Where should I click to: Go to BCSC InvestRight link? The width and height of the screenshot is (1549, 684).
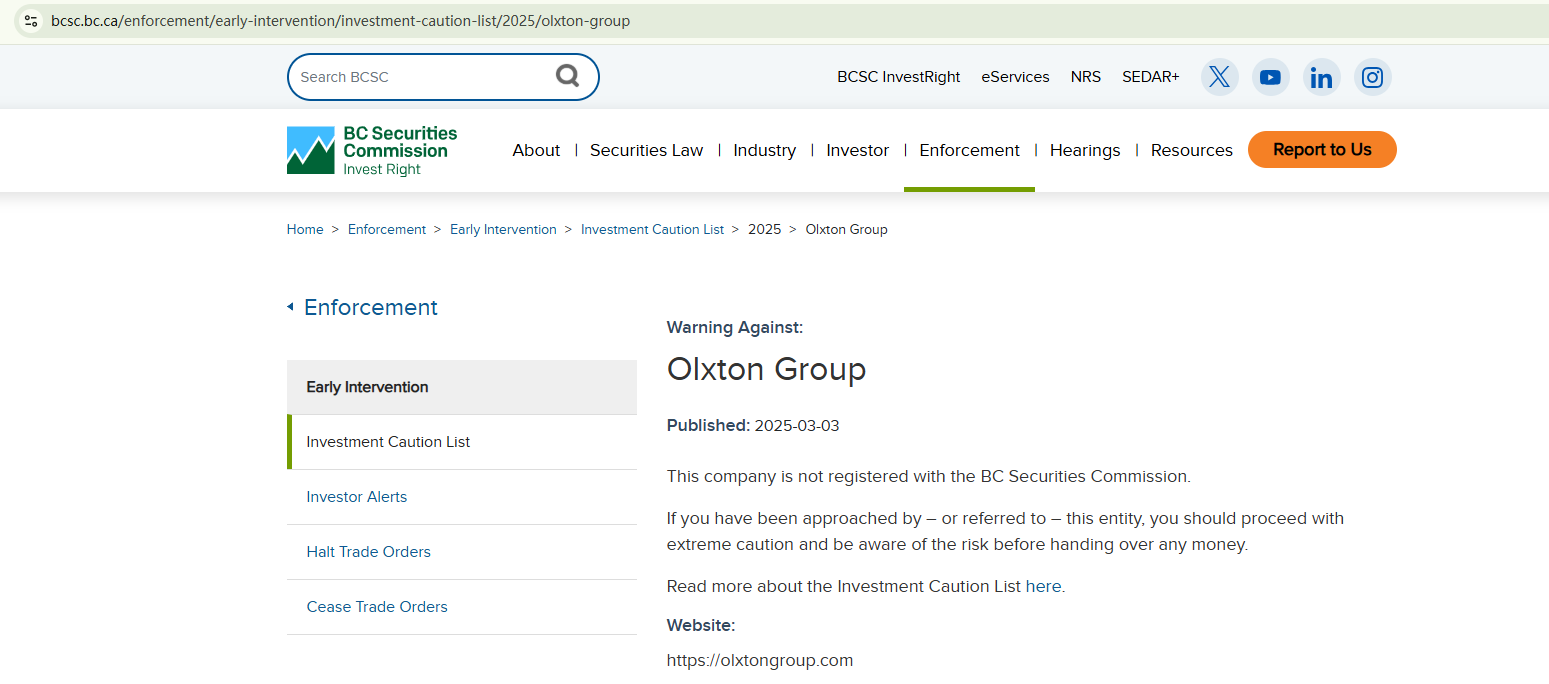click(898, 77)
